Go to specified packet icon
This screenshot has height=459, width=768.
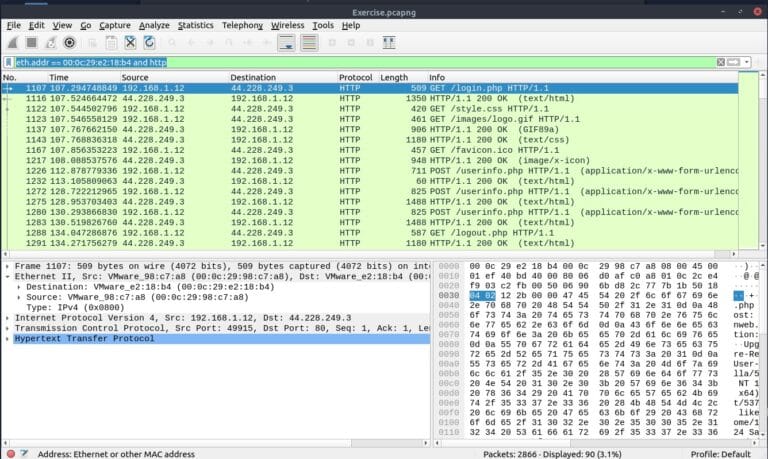tap(229, 43)
